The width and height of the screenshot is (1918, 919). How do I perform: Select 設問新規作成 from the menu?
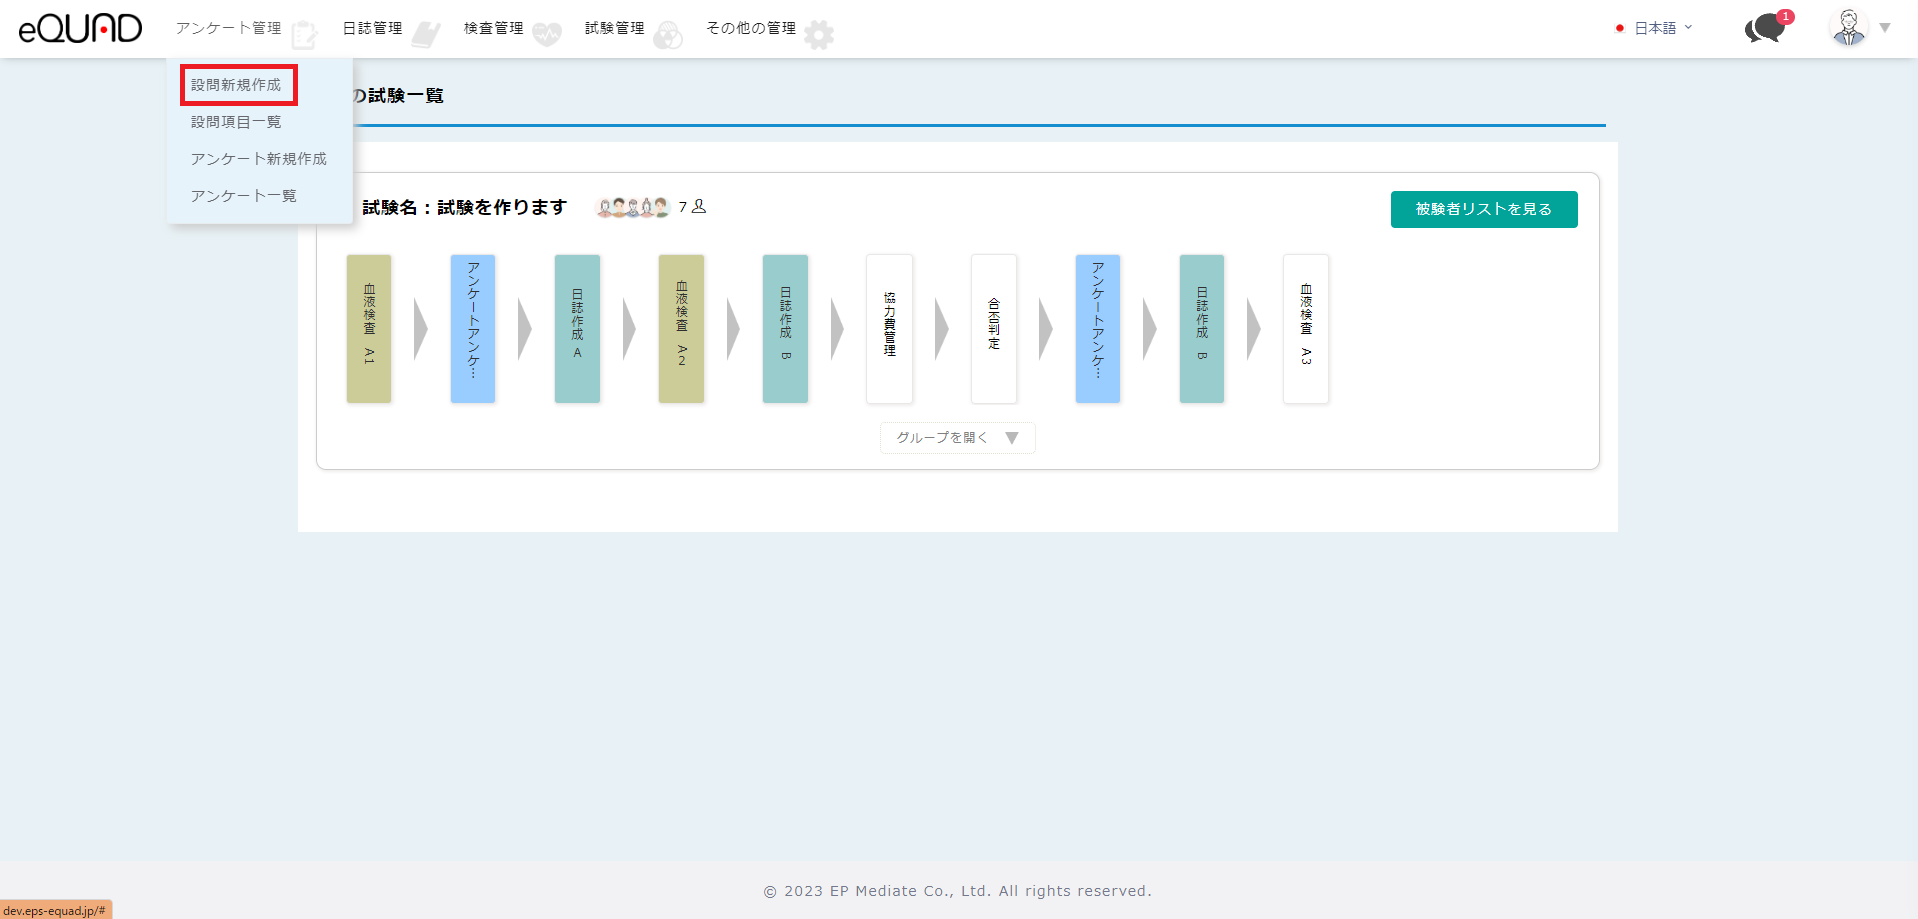click(x=237, y=85)
